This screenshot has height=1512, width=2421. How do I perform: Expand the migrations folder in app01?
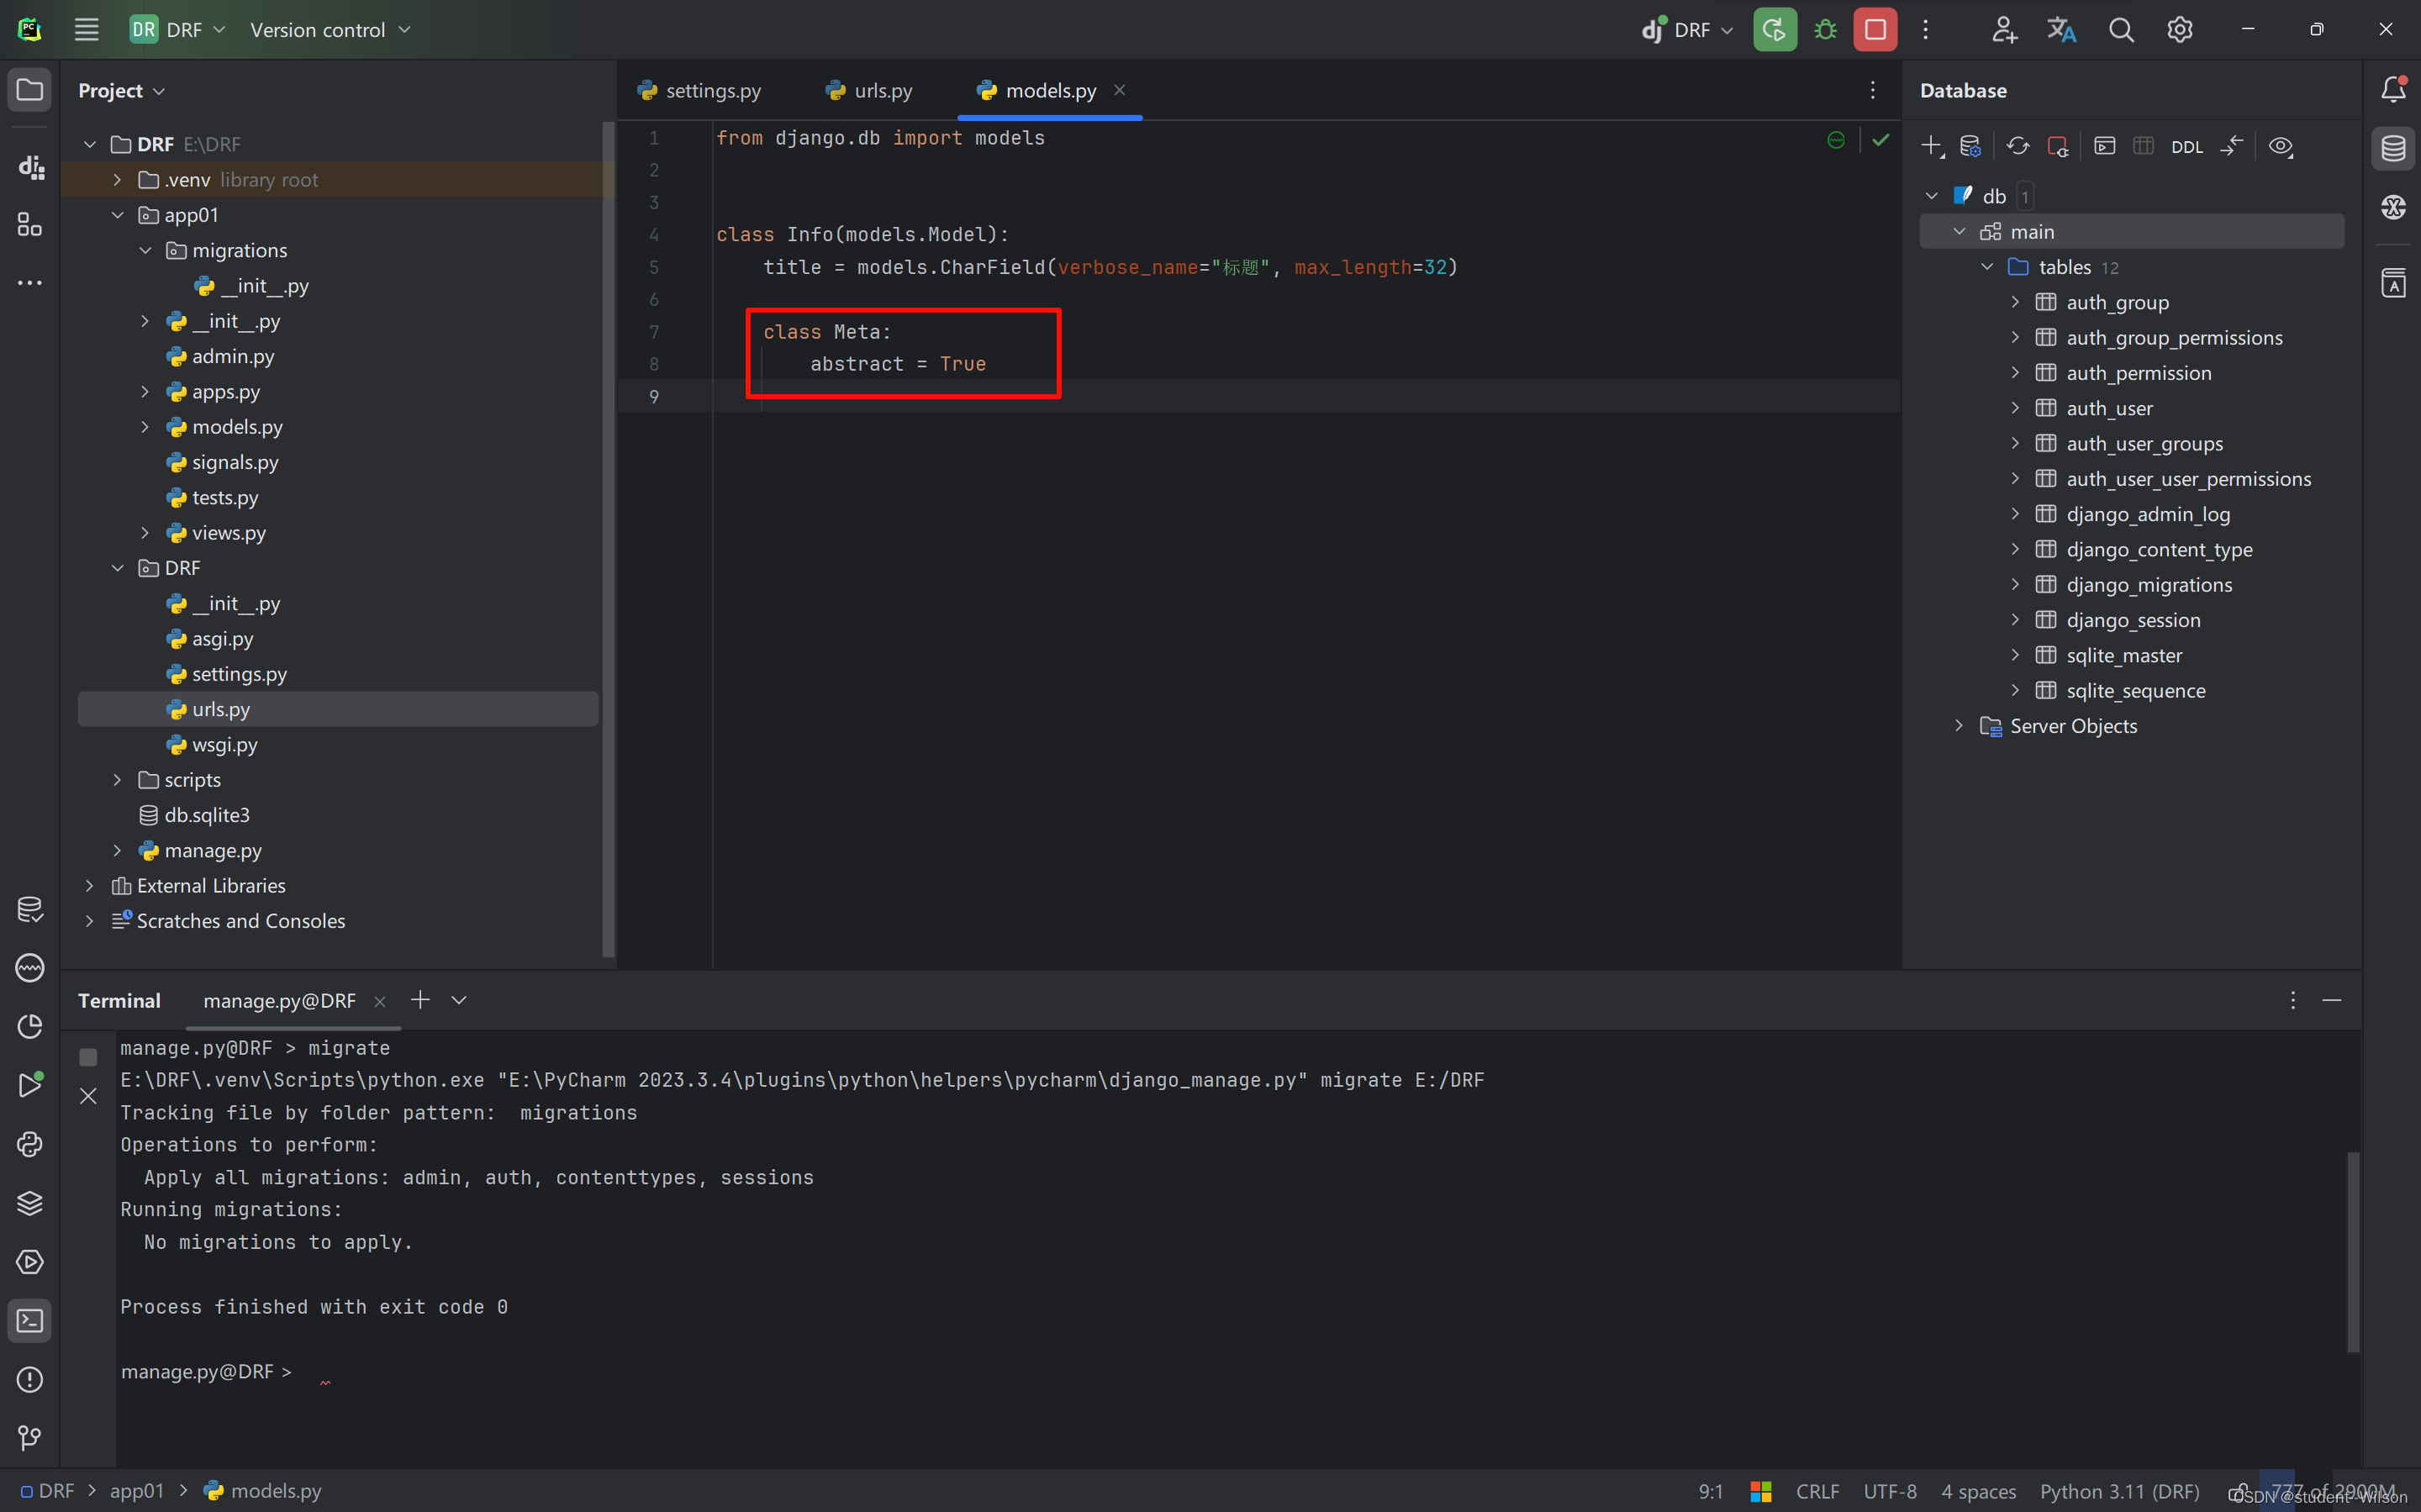click(146, 249)
